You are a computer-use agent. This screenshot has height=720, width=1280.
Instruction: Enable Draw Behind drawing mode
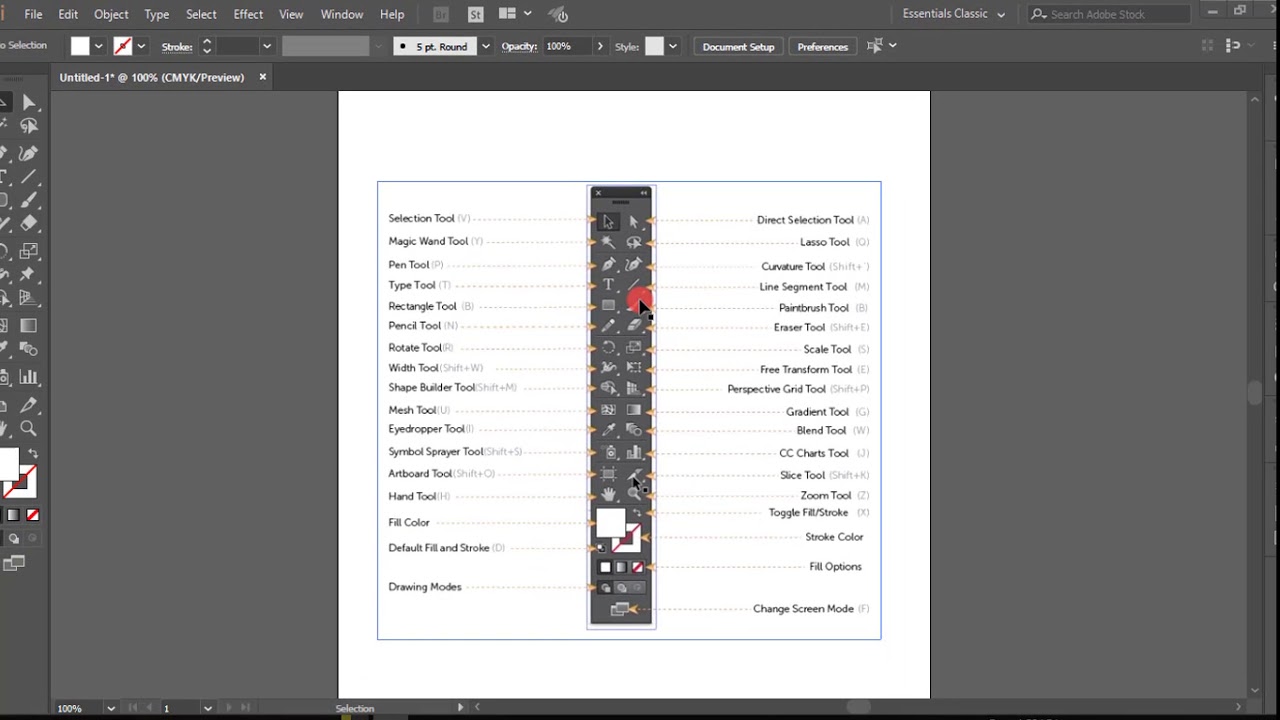pyautogui.click(x=14, y=538)
